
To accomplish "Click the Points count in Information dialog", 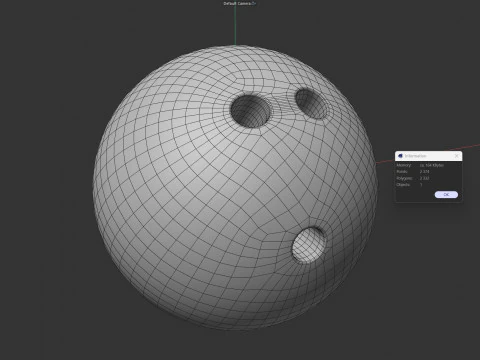I will [424, 172].
